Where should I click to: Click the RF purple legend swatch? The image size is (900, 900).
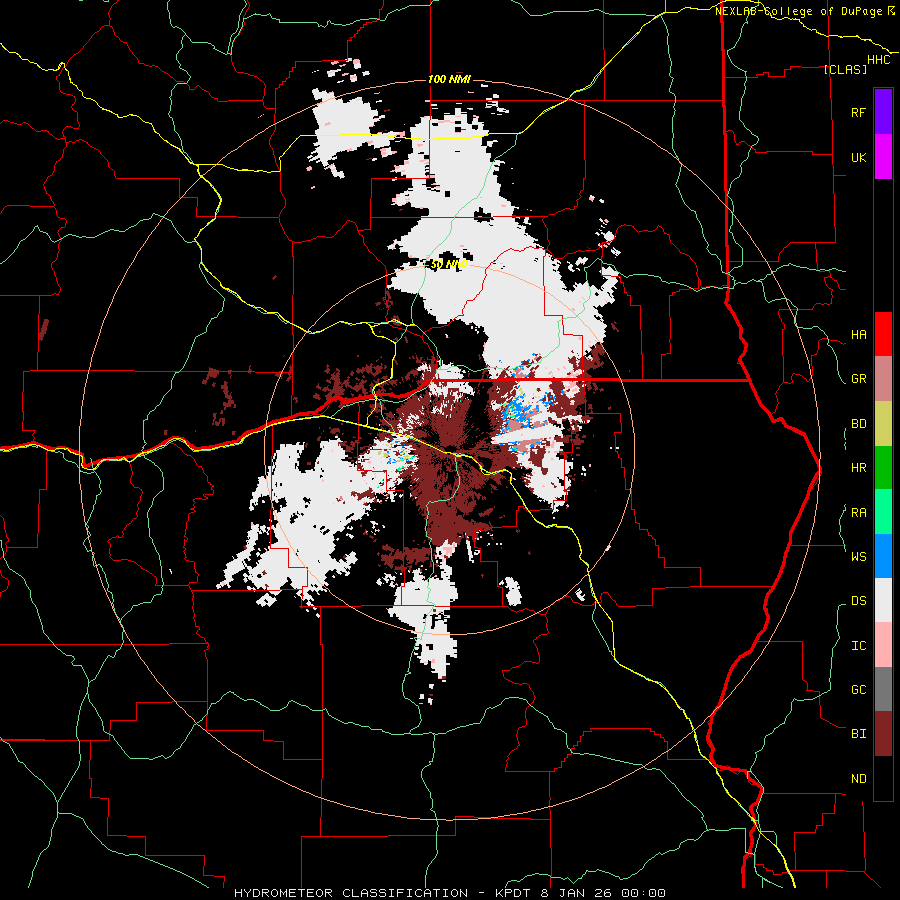click(883, 112)
